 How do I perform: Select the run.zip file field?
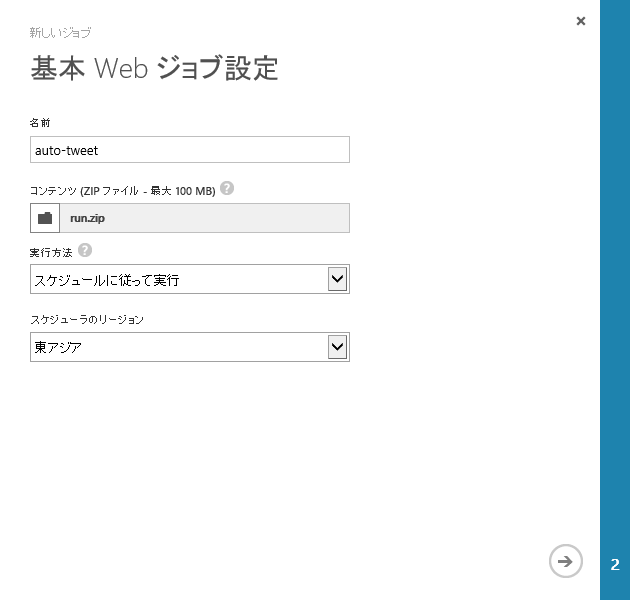point(205,218)
